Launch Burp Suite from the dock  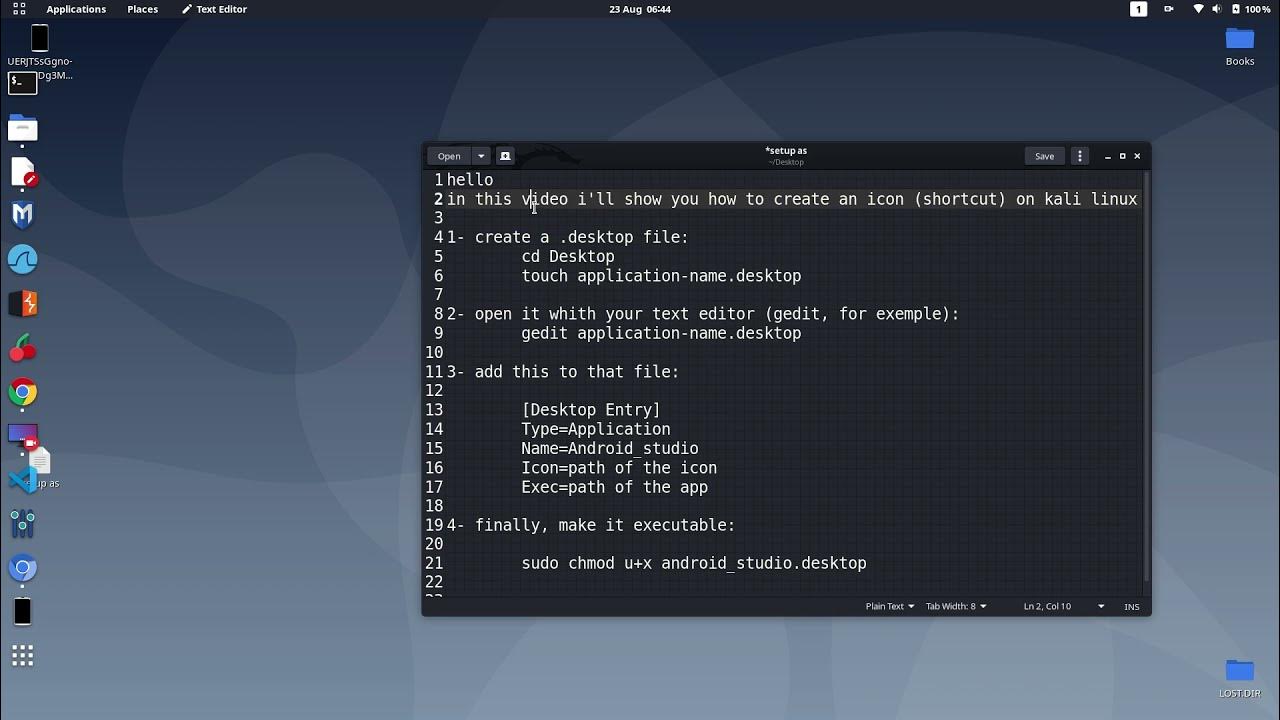coord(22,303)
